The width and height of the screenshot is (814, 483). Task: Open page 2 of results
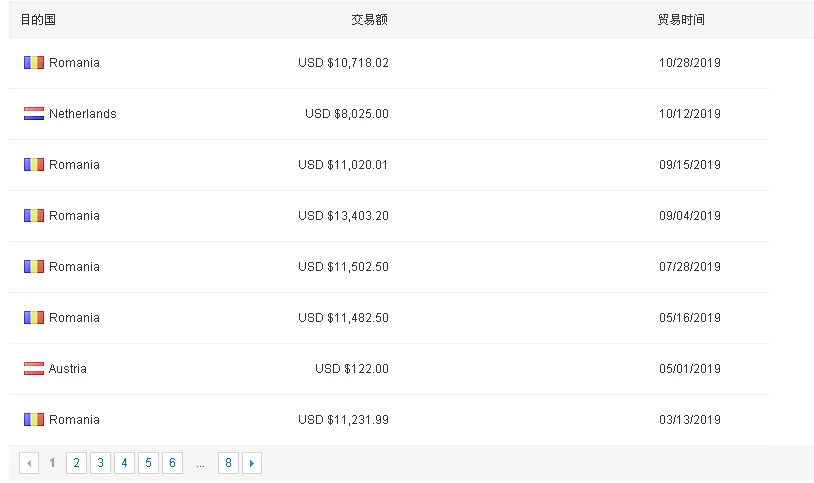(x=76, y=463)
